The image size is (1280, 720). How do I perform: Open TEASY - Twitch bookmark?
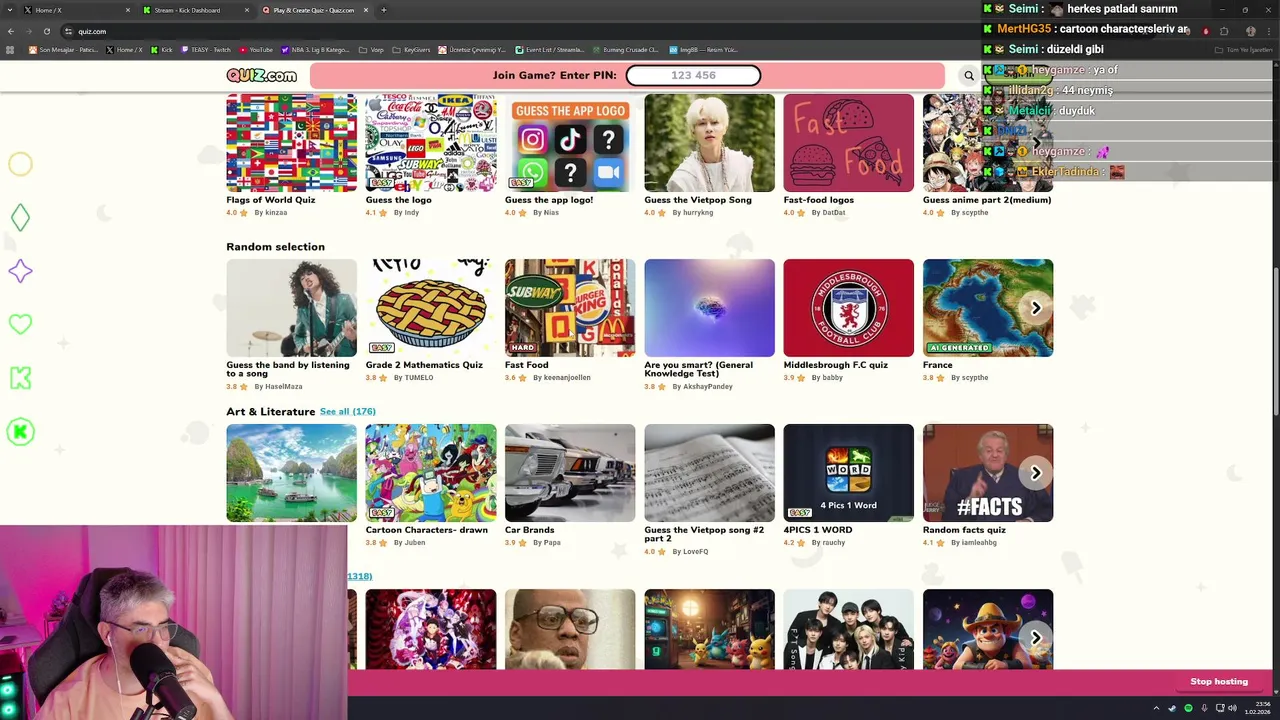[206, 49]
